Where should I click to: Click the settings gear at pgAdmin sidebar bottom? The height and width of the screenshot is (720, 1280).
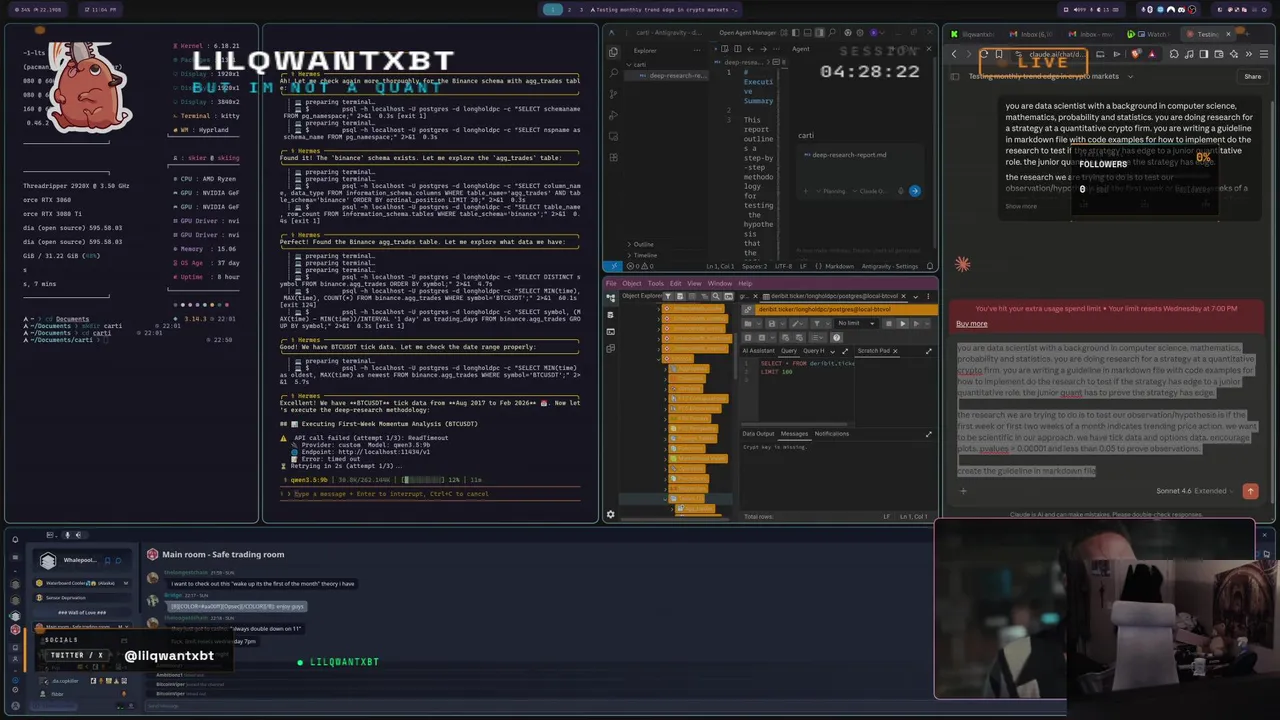coord(611,514)
